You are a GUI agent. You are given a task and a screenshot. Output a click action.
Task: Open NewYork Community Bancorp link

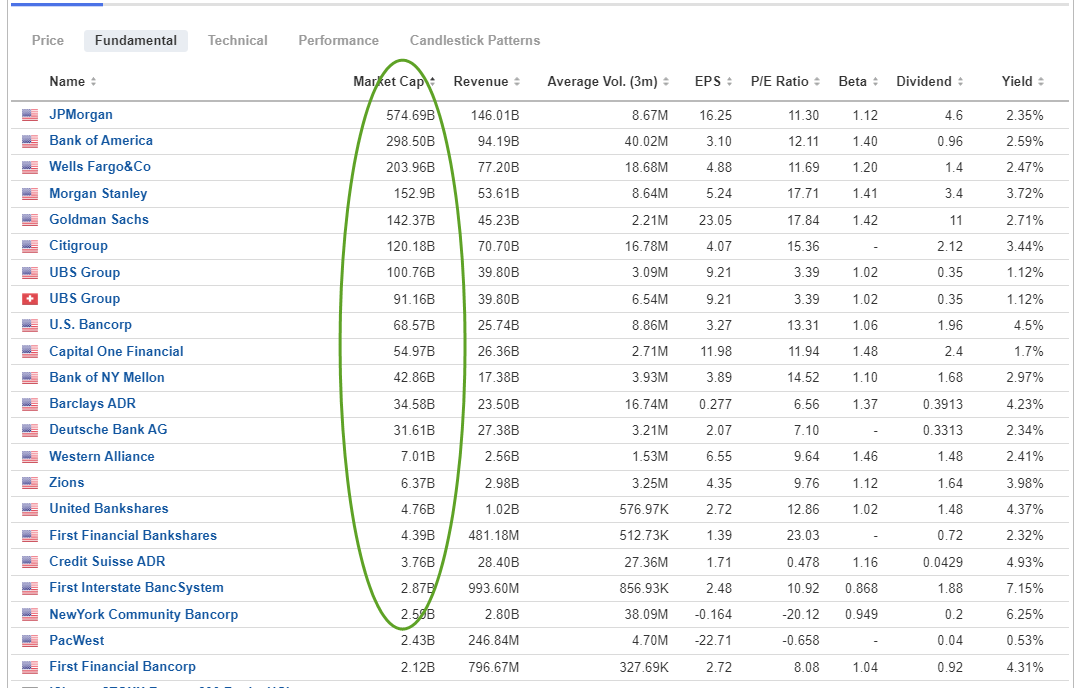coord(144,614)
